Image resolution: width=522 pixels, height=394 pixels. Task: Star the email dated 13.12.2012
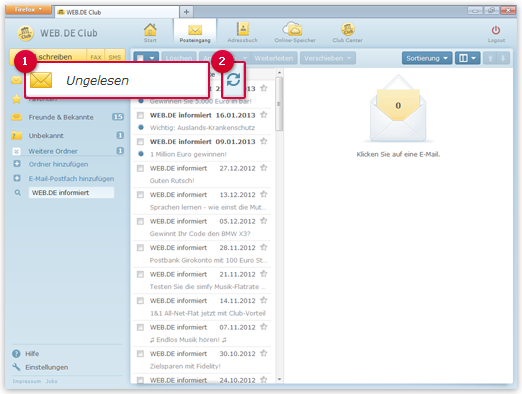pyautogui.click(x=264, y=194)
